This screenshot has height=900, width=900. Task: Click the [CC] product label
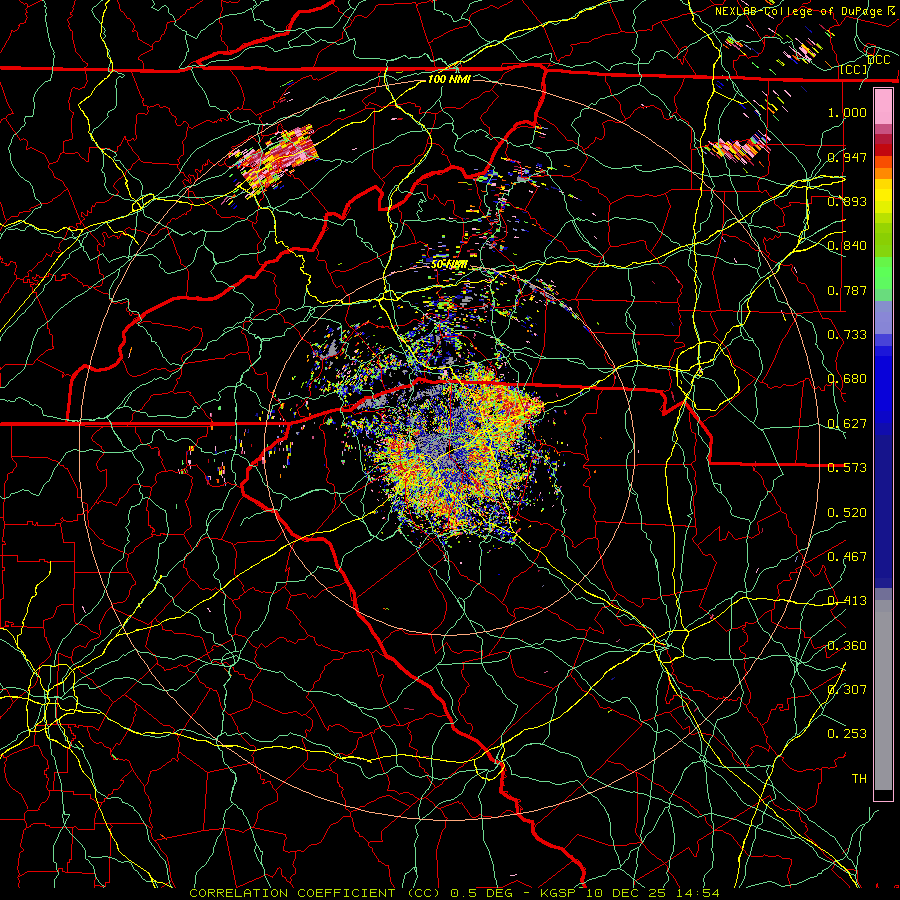tap(853, 69)
